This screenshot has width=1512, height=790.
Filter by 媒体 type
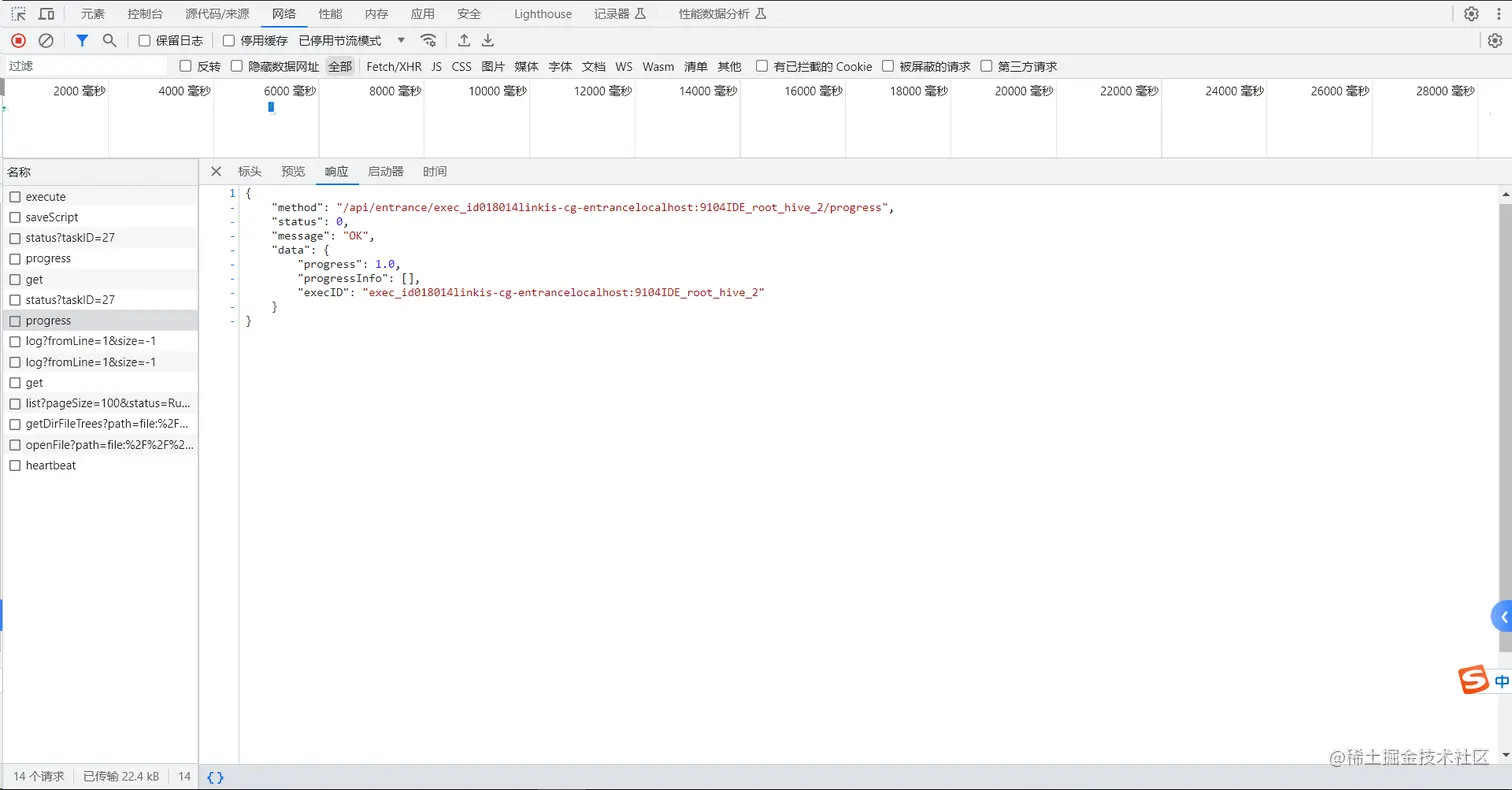coord(527,67)
